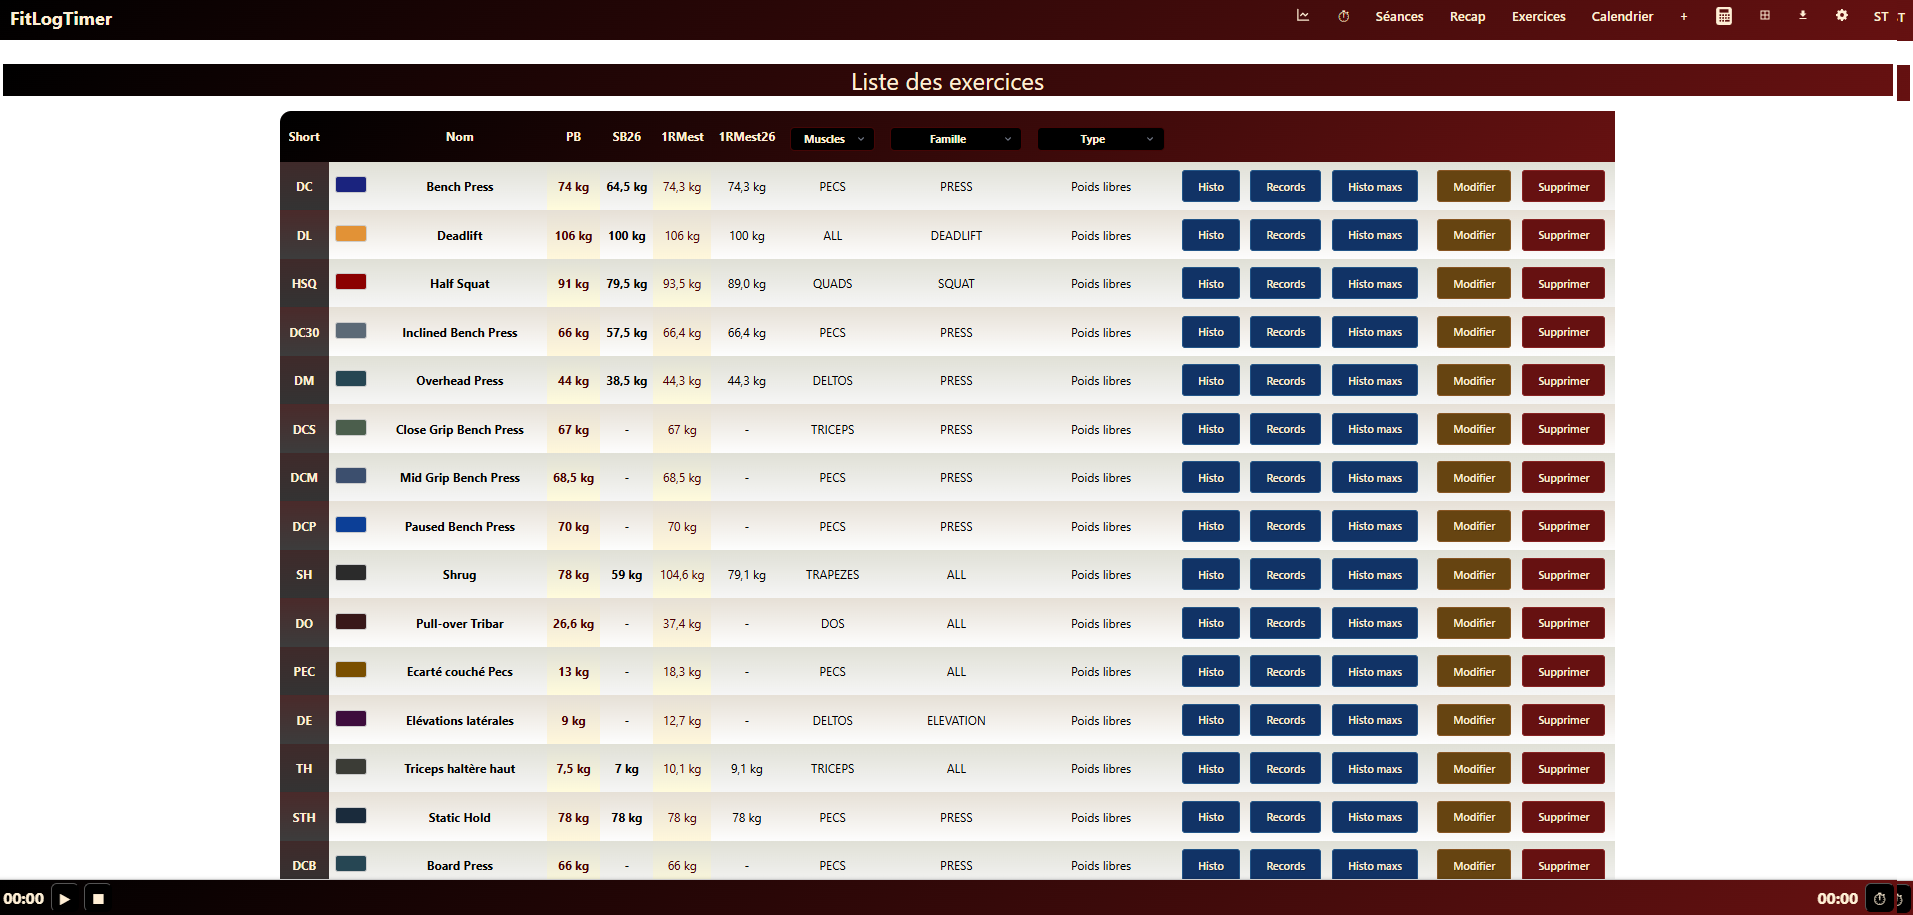Click the download icon in navbar

point(1803,16)
